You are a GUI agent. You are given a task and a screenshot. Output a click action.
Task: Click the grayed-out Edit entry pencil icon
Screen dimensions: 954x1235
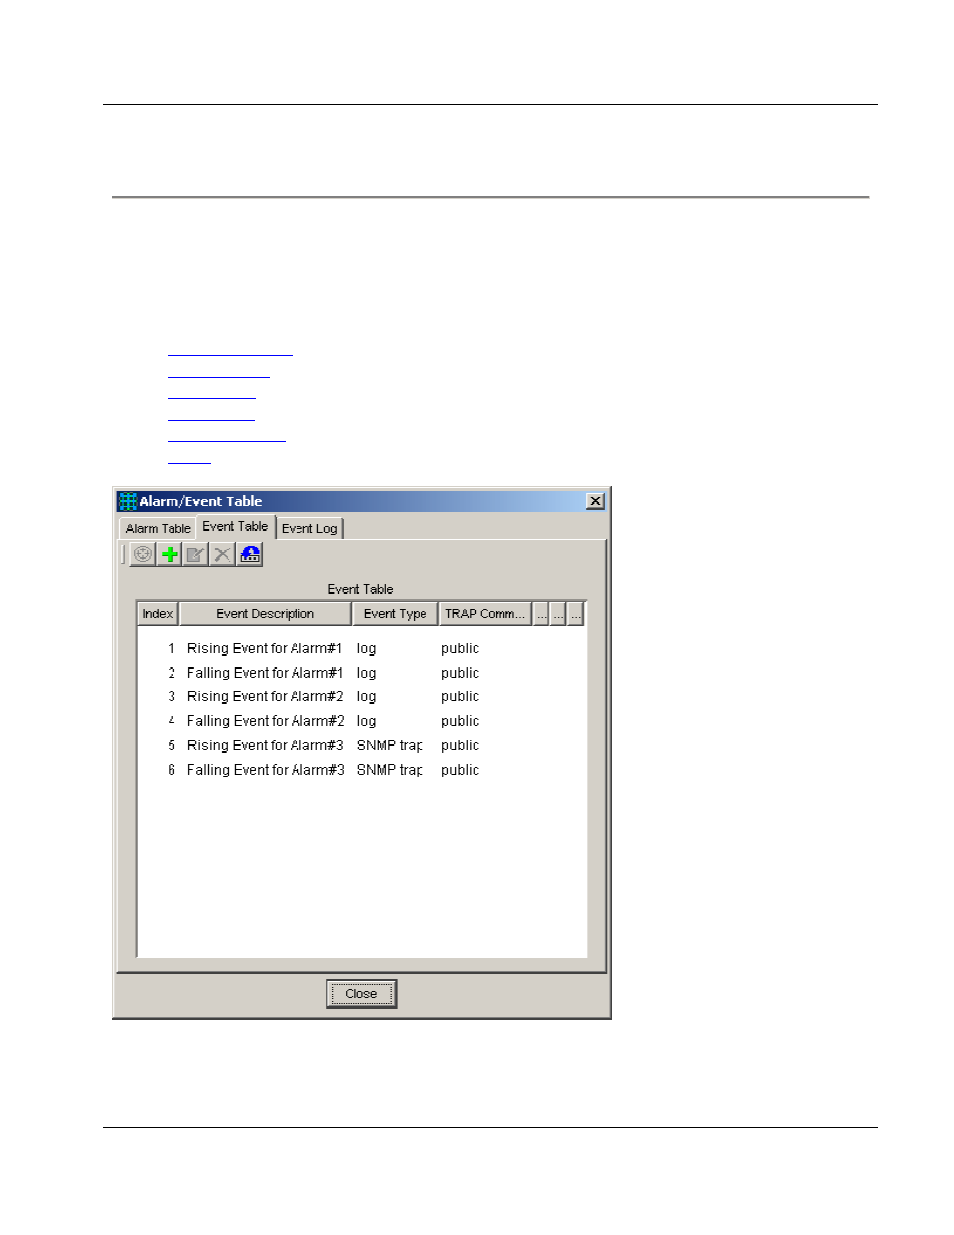[x=196, y=554]
